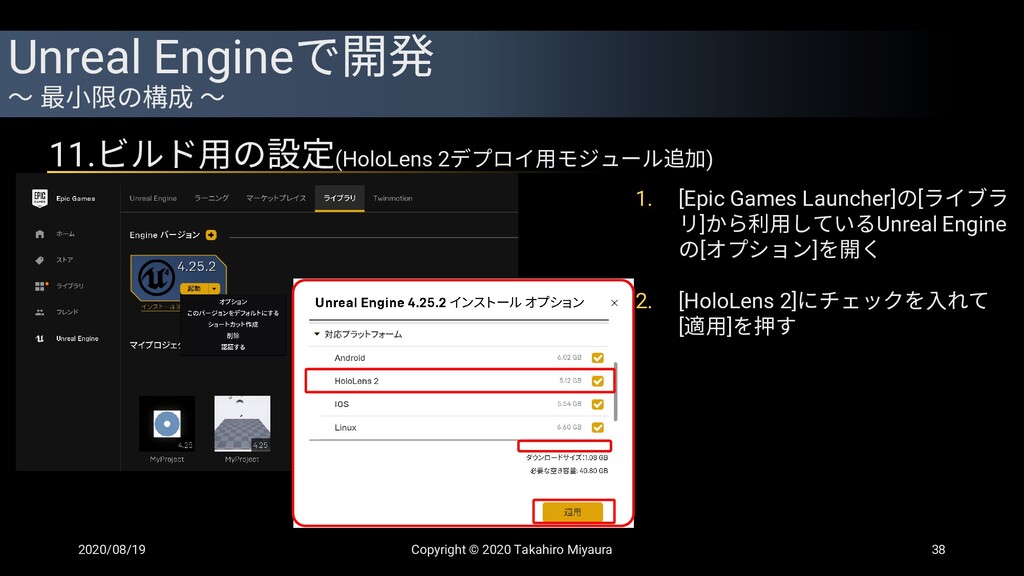
Task: Click the ストア label in sidebar
Action: click(65, 260)
